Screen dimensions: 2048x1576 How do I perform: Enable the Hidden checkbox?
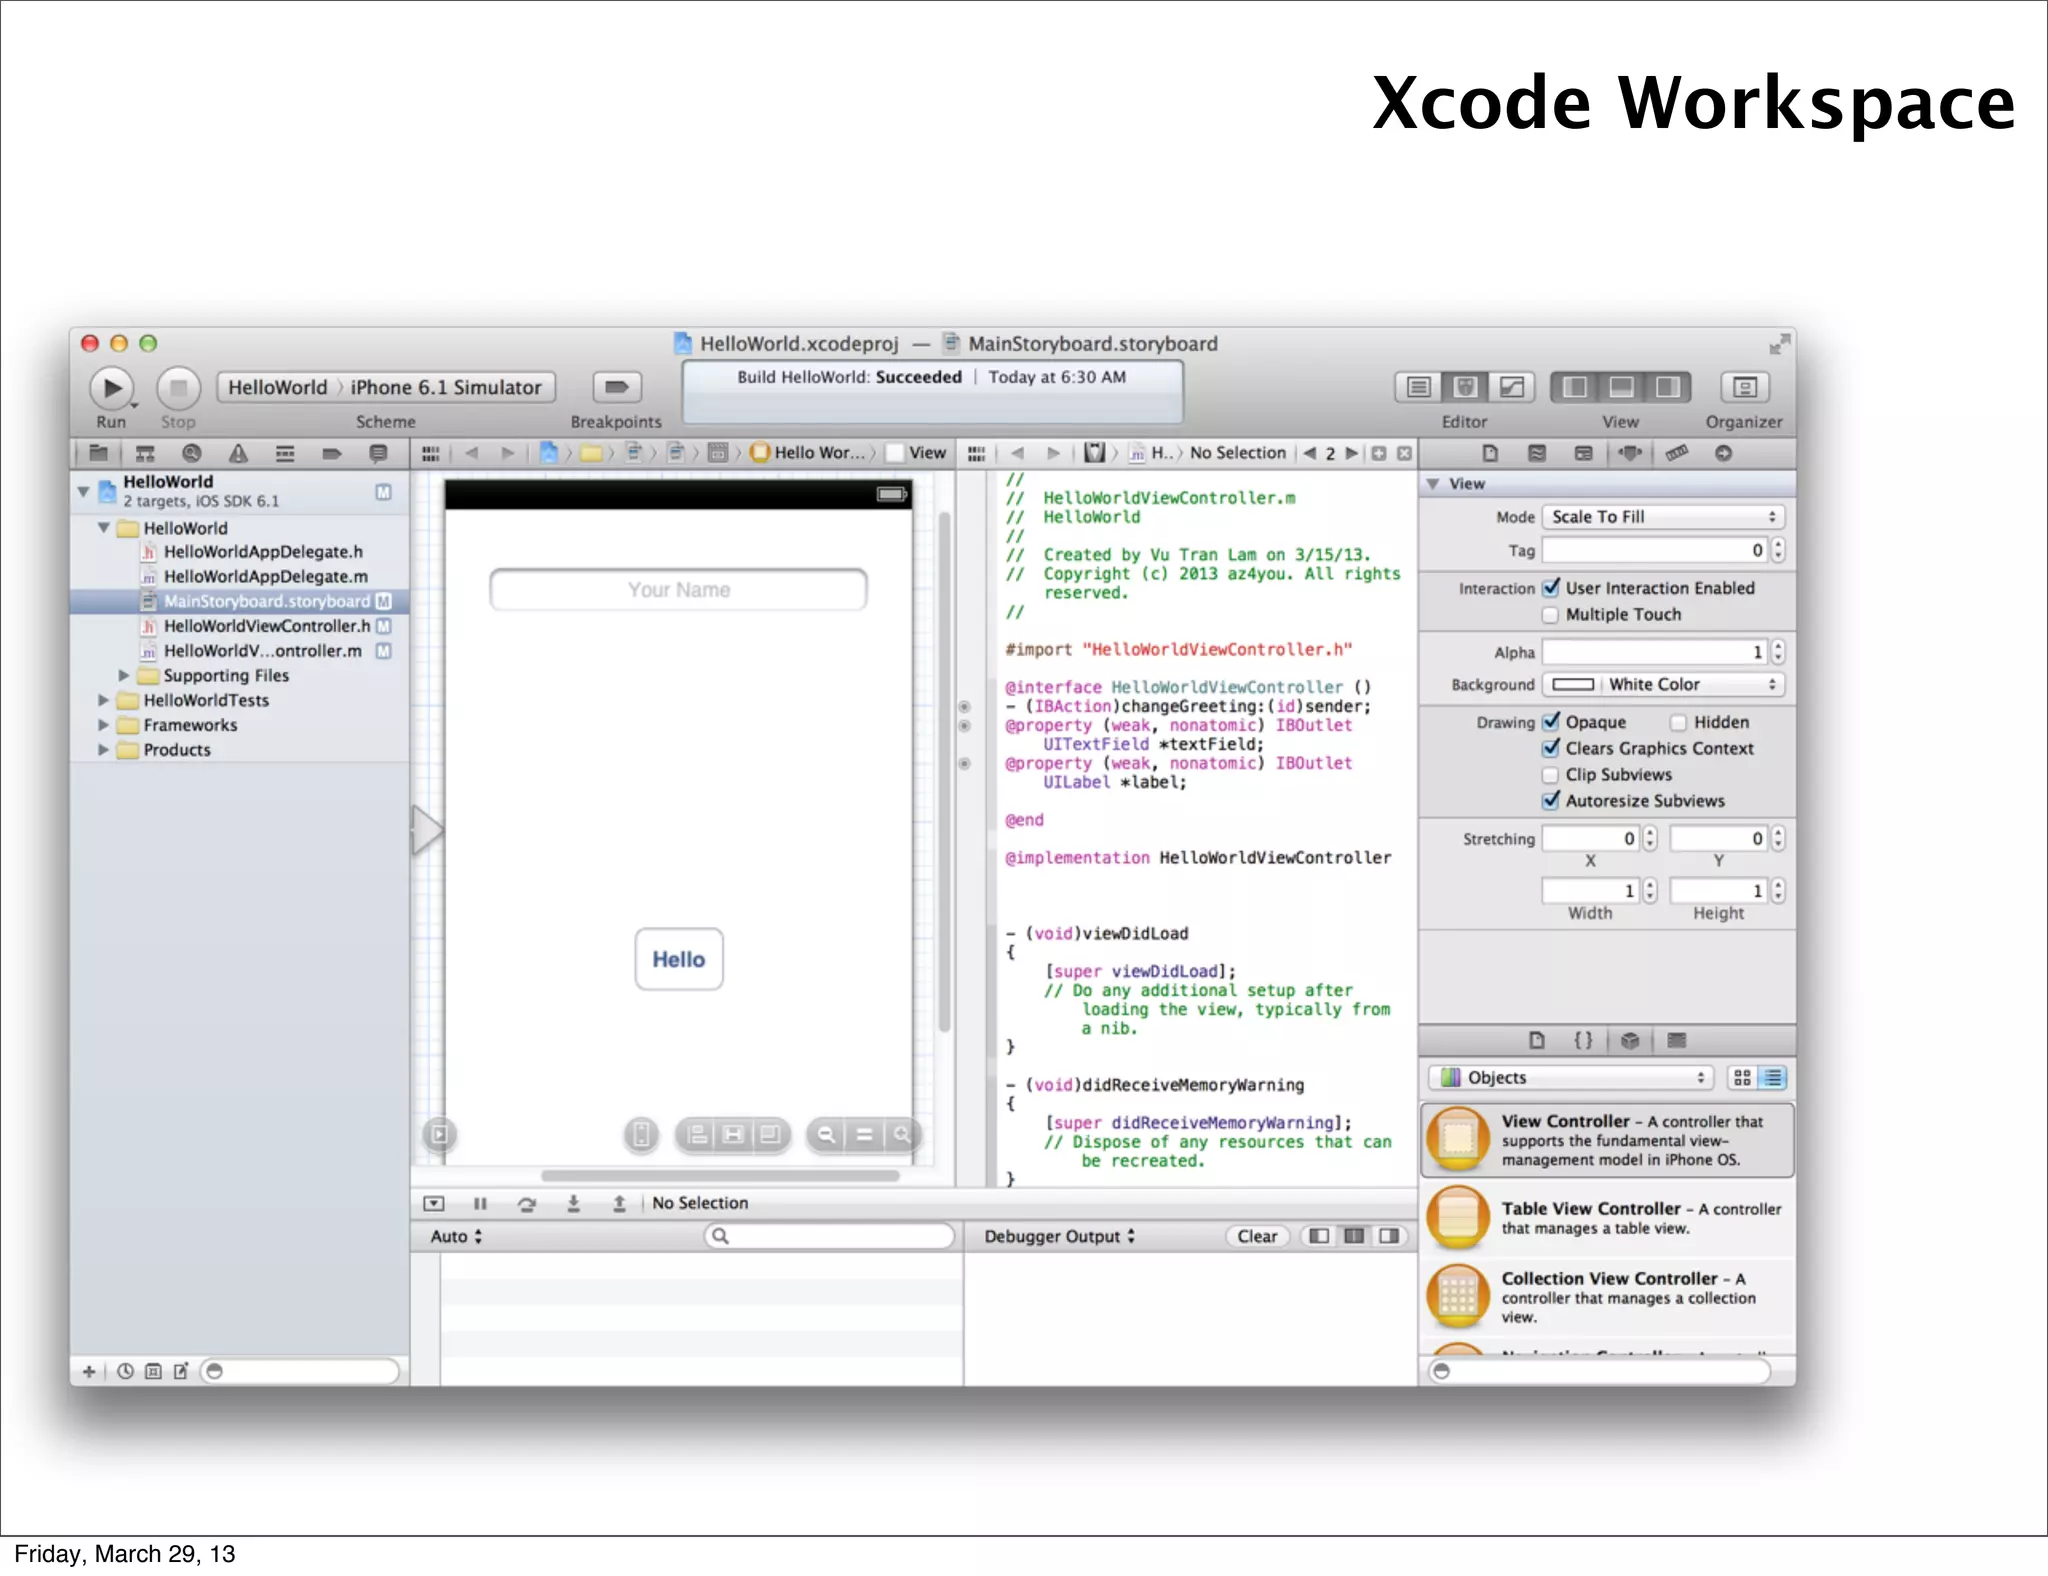tap(1679, 722)
